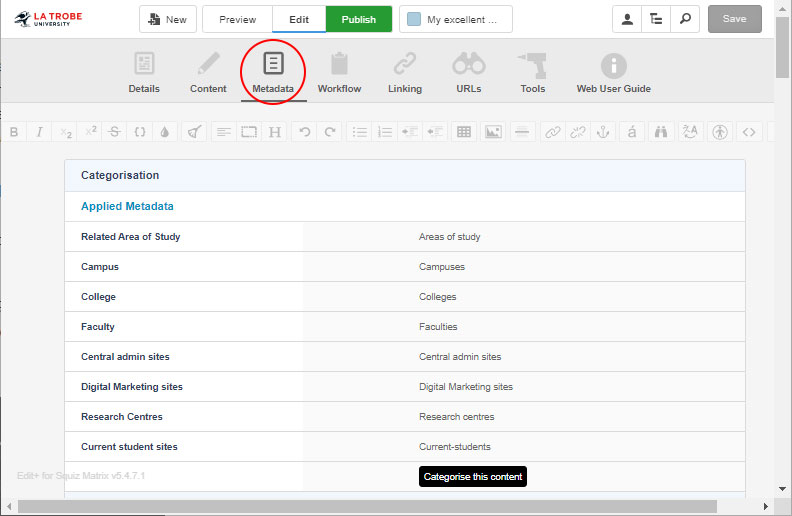Toggle strikethrough formatting in the editor toolbar
The width and height of the screenshot is (792, 516).
coord(114,132)
